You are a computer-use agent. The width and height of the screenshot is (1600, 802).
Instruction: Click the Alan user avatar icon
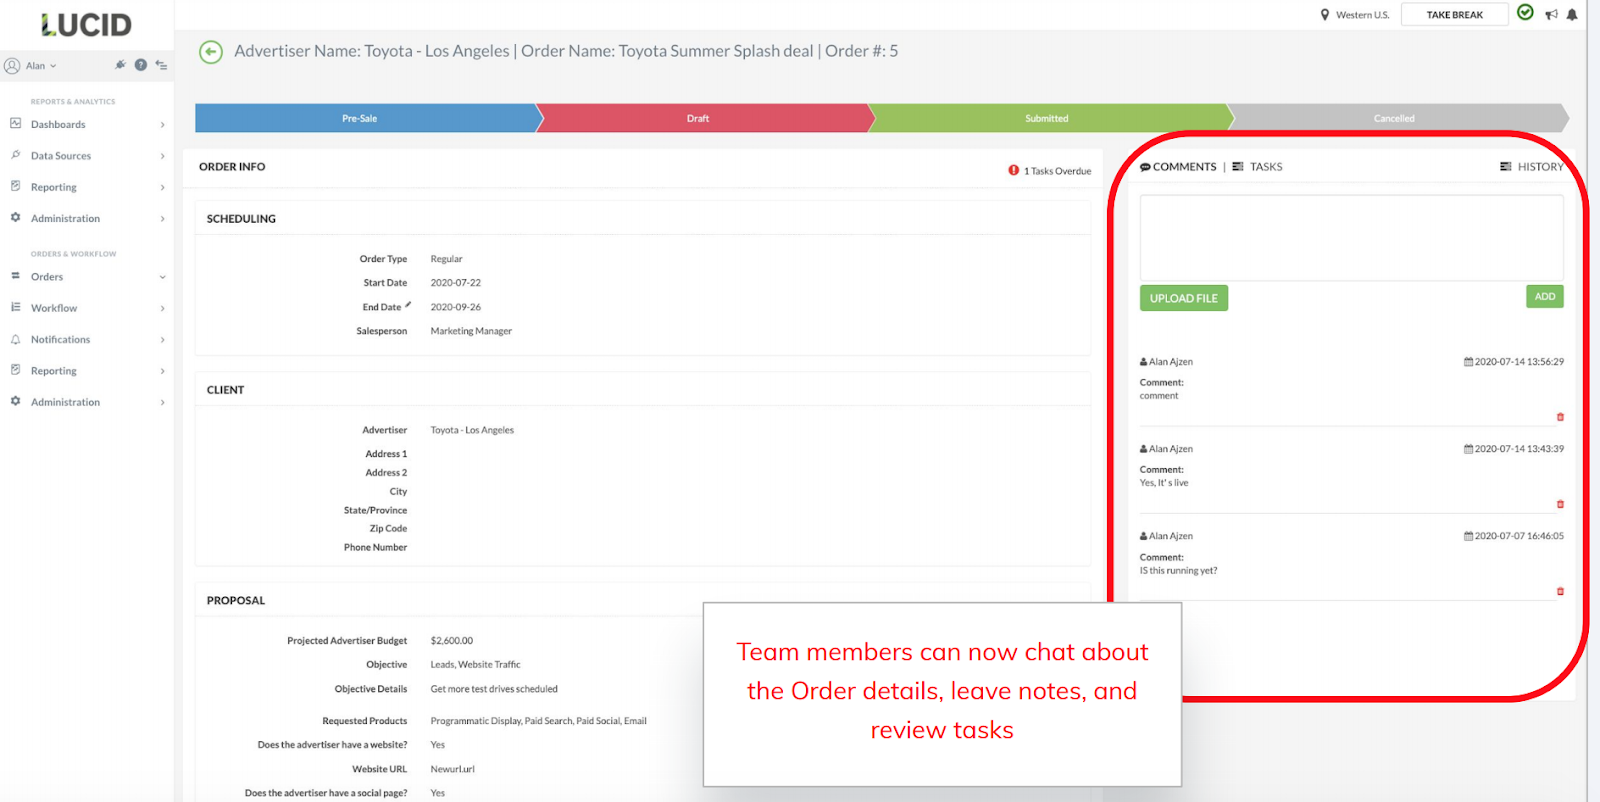click(x=12, y=66)
